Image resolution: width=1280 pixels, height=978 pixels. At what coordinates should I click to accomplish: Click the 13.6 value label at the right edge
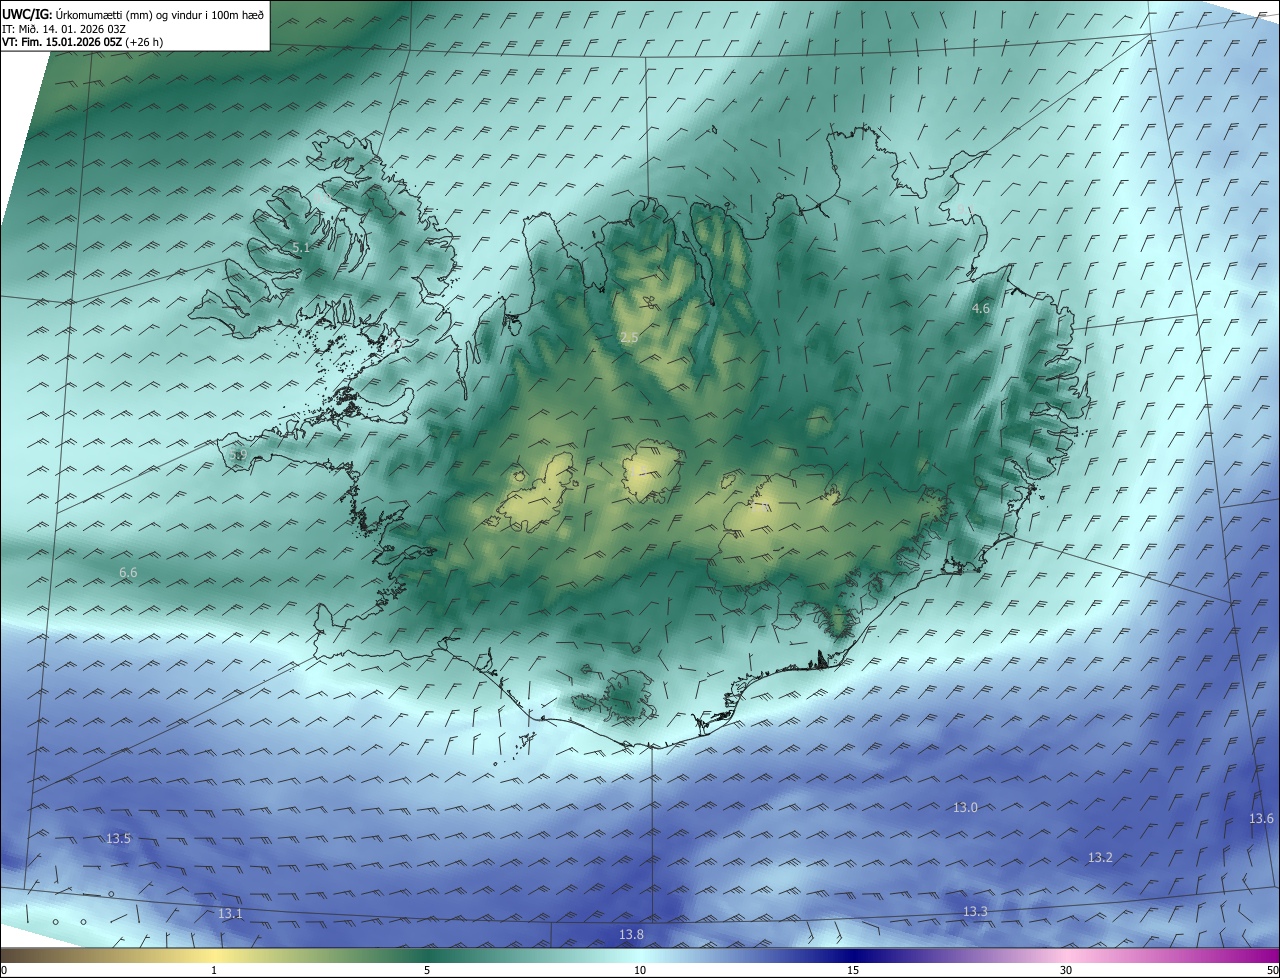[x=1261, y=819]
